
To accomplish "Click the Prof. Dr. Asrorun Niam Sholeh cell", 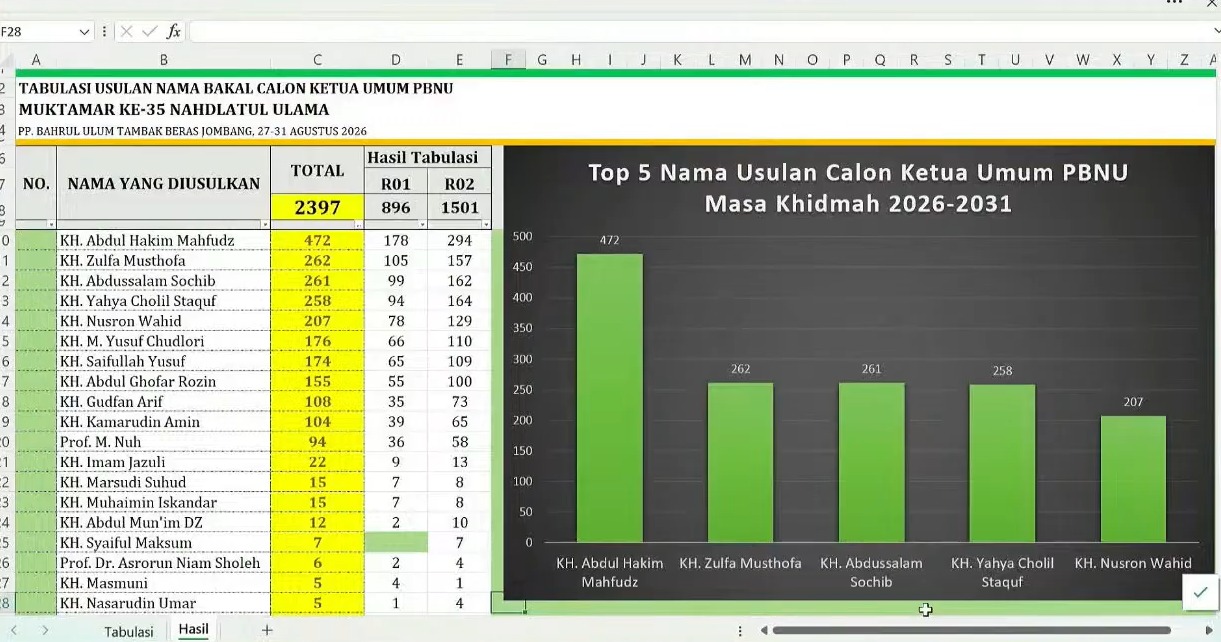I will (x=163, y=563).
